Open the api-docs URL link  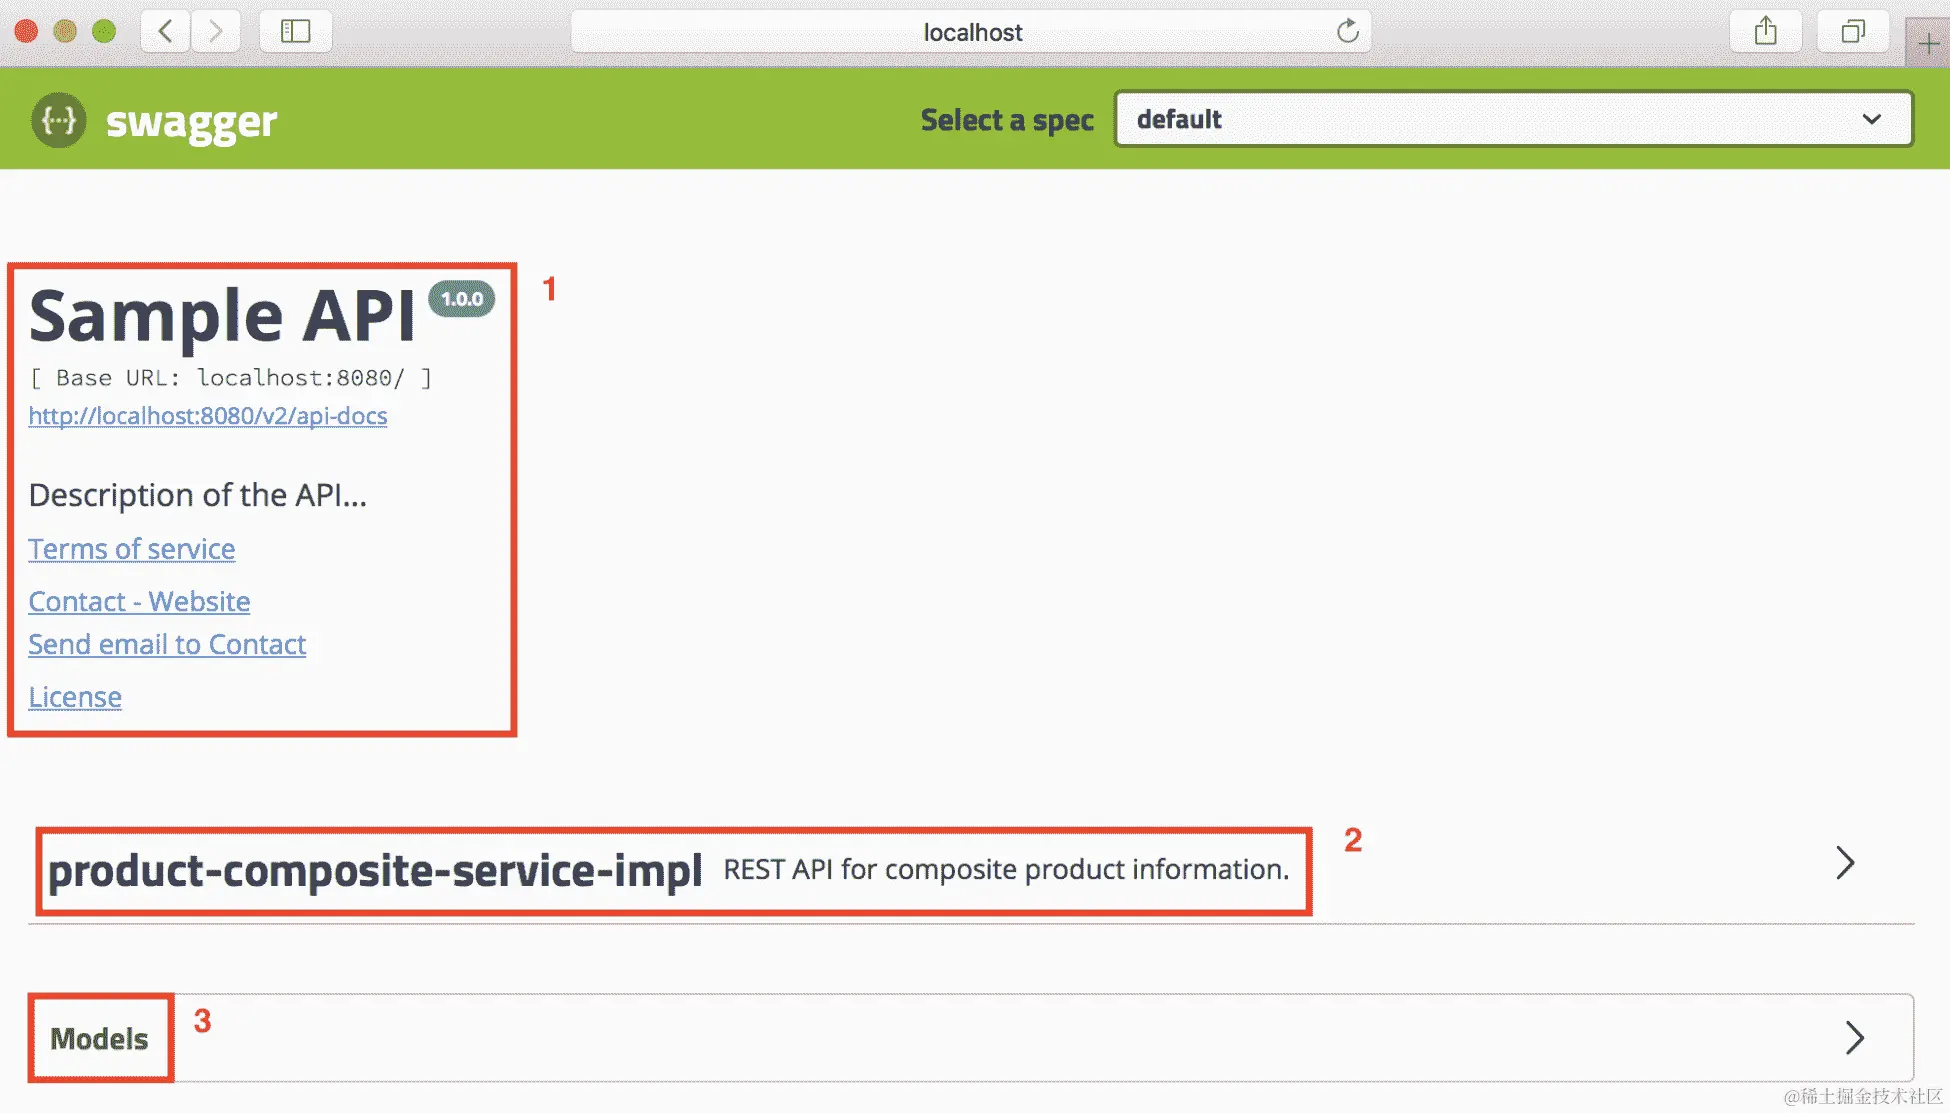(x=208, y=416)
